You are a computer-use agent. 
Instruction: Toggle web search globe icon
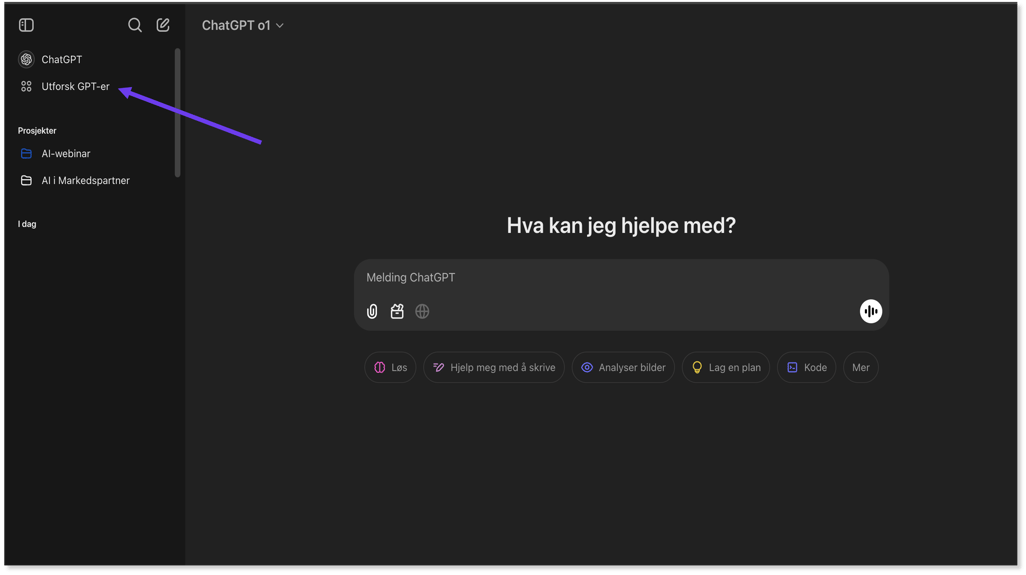(422, 311)
